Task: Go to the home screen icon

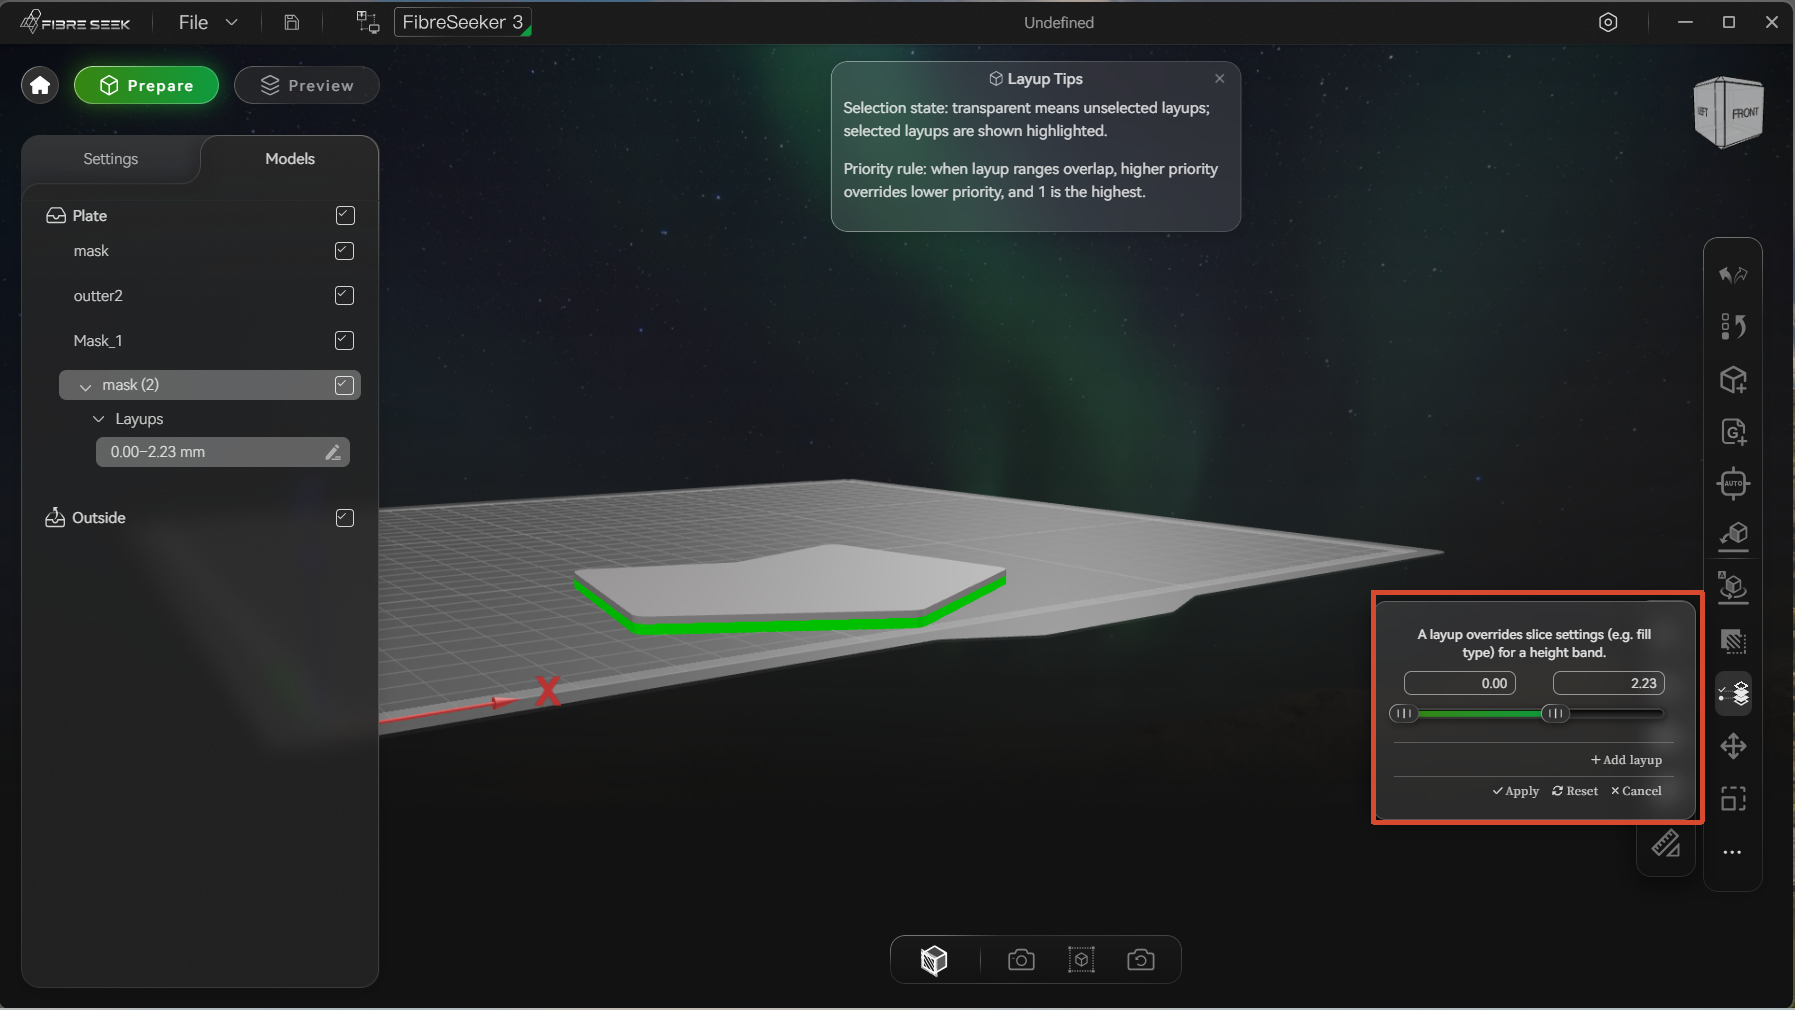Action: (40, 85)
